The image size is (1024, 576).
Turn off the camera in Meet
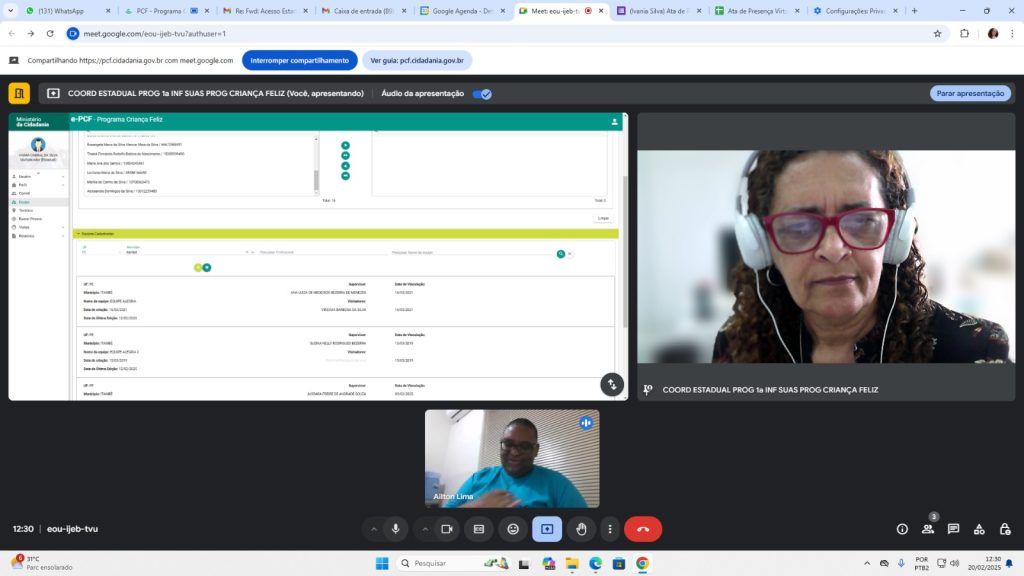[x=447, y=529]
